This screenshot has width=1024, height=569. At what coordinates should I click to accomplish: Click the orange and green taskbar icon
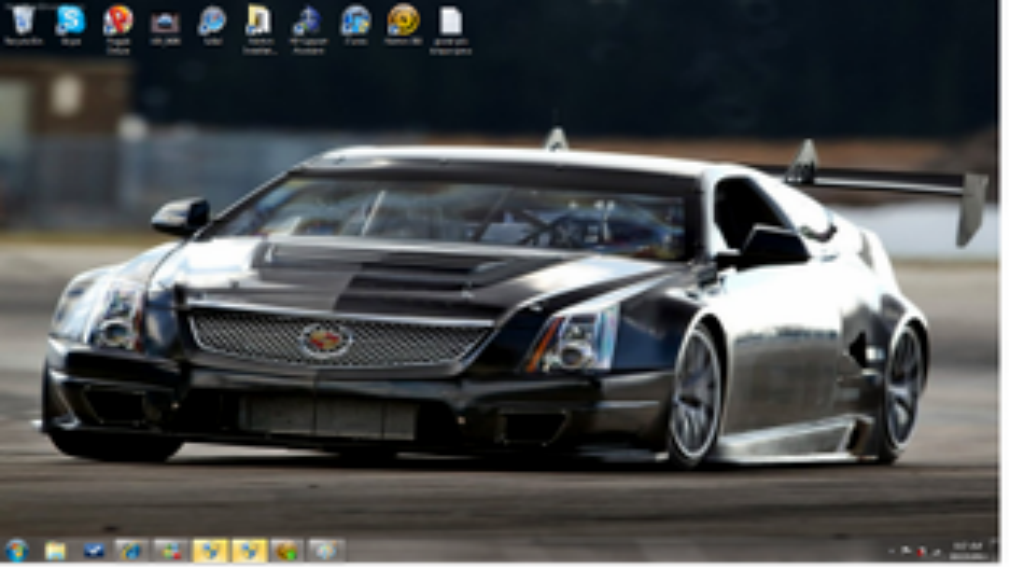(x=287, y=551)
